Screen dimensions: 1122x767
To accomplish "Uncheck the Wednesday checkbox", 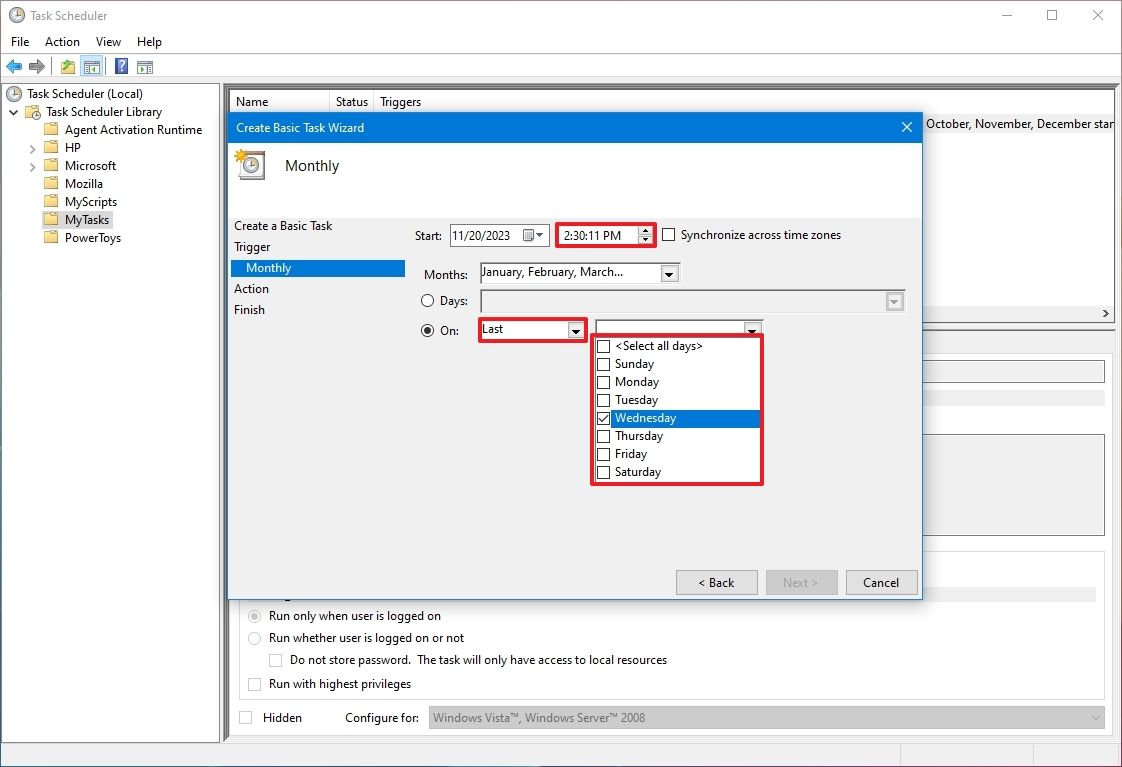I will click(603, 418).
